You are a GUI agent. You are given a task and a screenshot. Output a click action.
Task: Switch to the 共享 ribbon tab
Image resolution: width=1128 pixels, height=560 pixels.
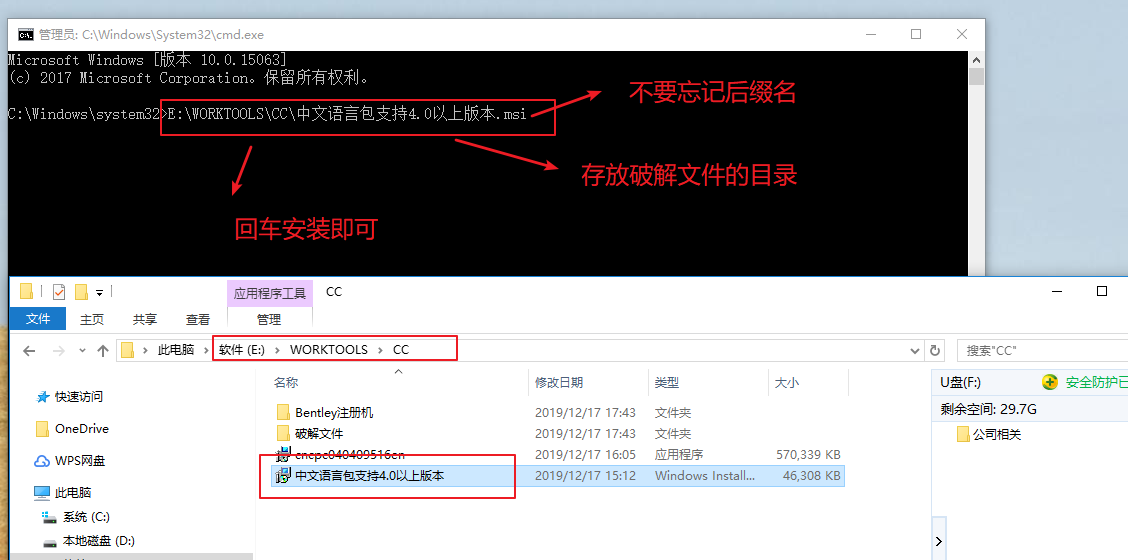pyautogui.click(x=145, y=319)
